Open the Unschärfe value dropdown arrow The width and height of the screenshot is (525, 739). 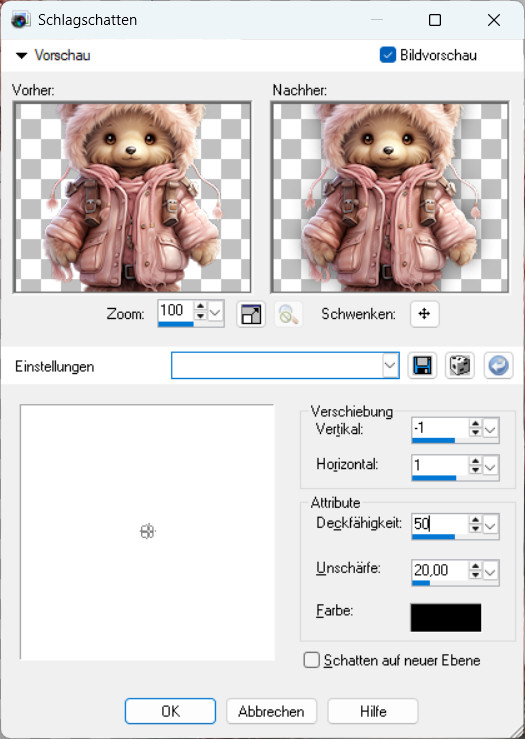[491, 572]
